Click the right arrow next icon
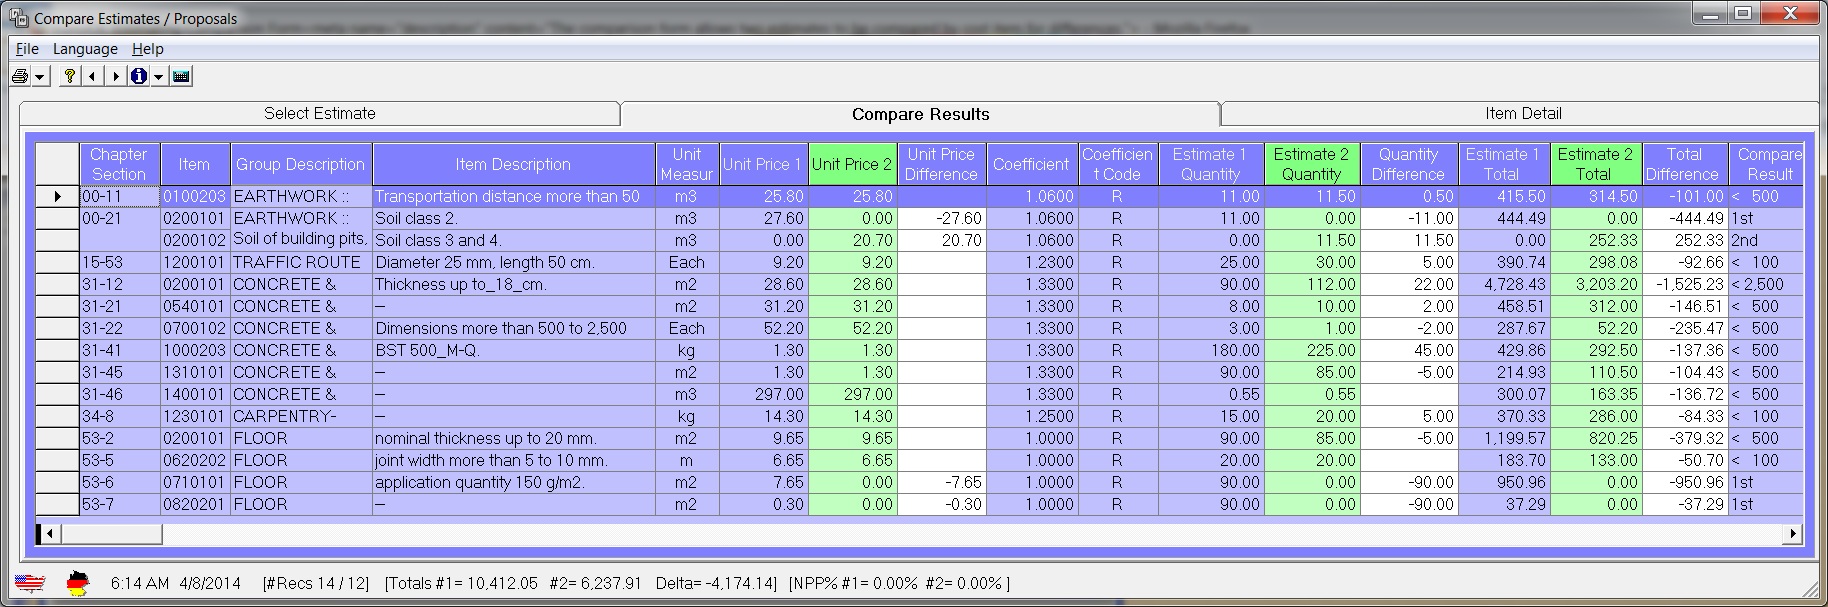 point(116,76)
